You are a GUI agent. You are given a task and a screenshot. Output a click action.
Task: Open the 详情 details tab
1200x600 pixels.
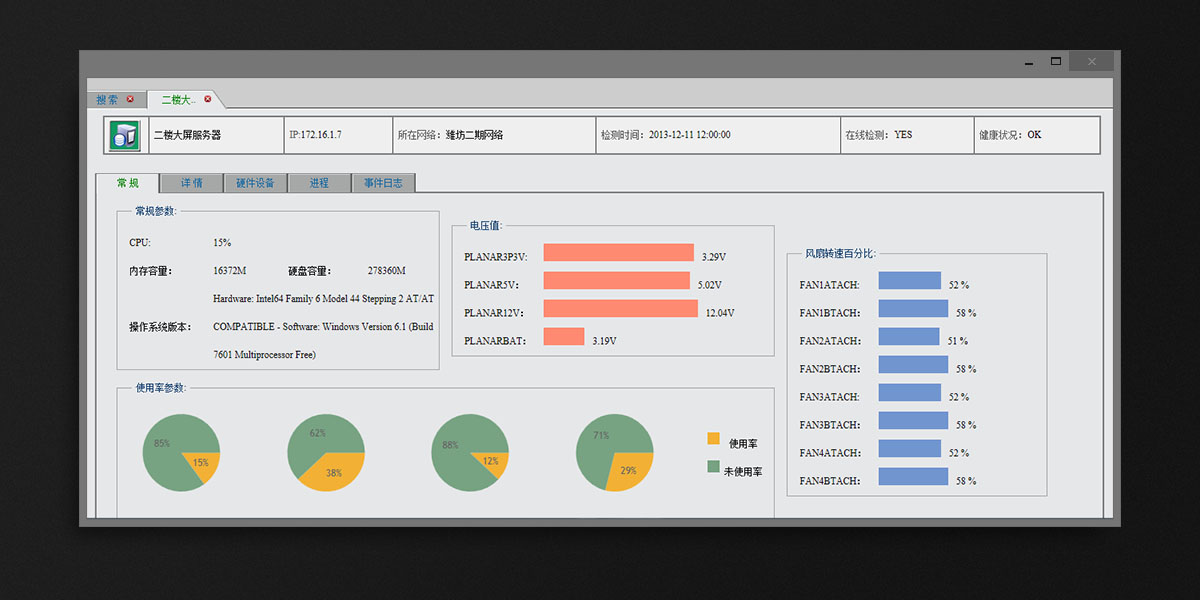tap(191, 184)
